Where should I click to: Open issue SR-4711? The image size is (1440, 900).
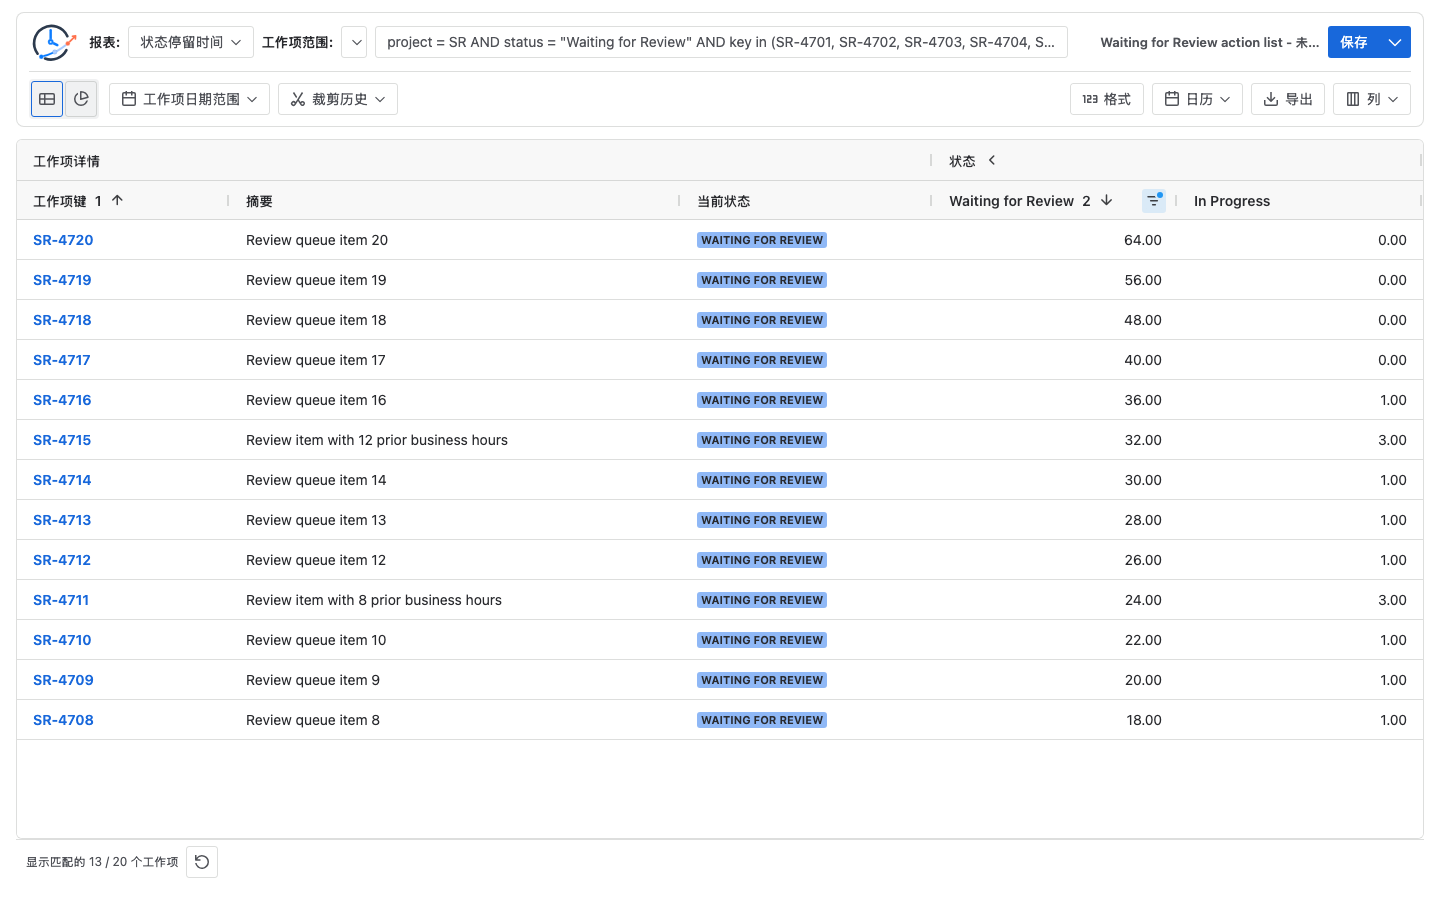click(61, 600)
